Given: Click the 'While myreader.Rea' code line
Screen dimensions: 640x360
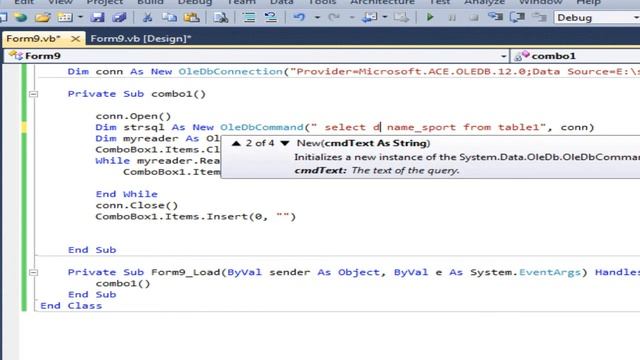Looking at the screenshot, I should click(158, 161).
